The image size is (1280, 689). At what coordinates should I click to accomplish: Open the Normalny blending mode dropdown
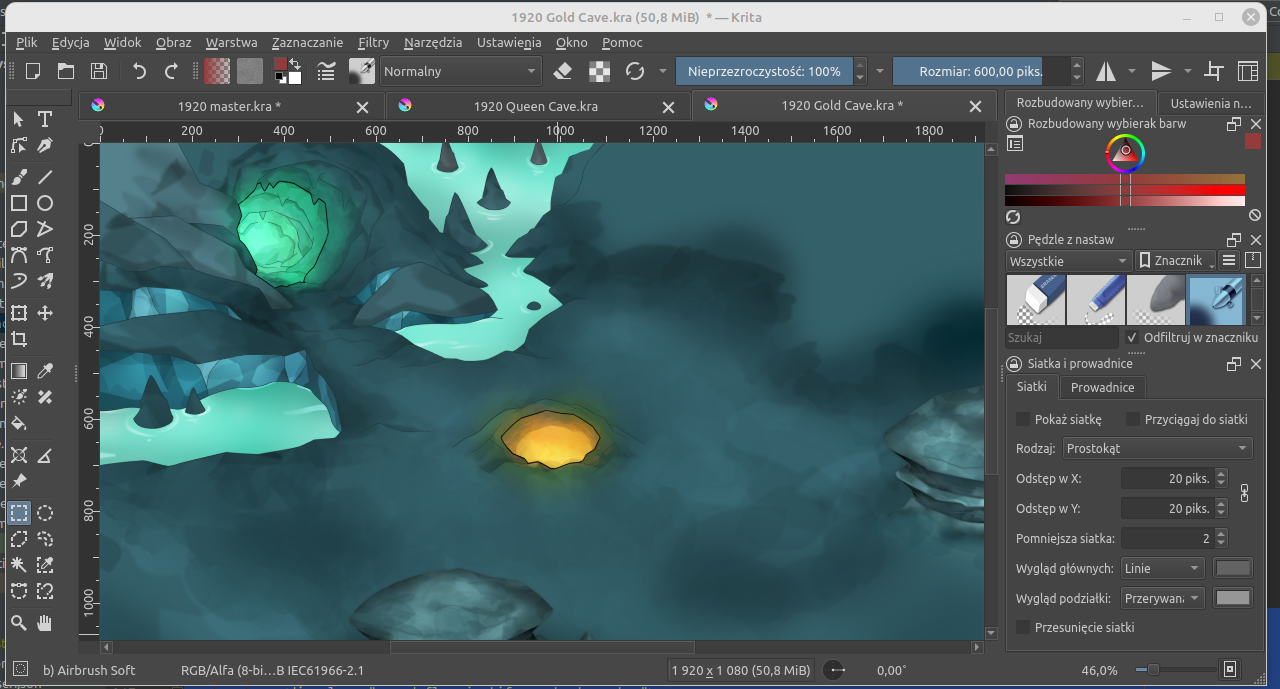coord(459,71)
